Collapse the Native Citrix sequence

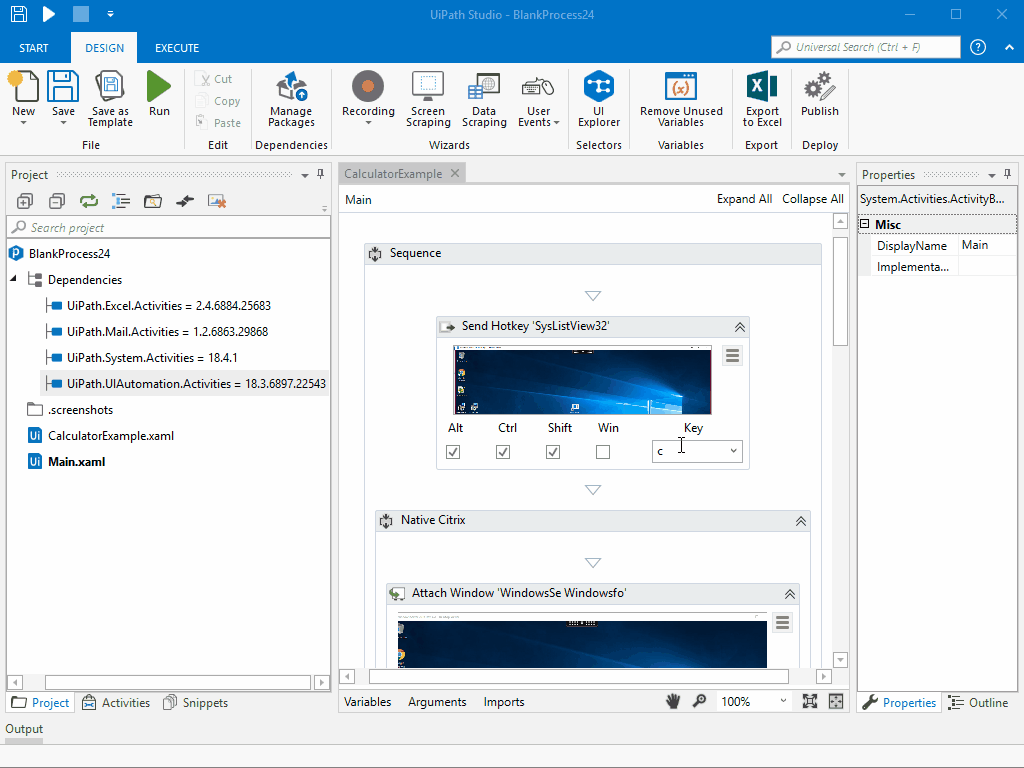pos(801,521)
